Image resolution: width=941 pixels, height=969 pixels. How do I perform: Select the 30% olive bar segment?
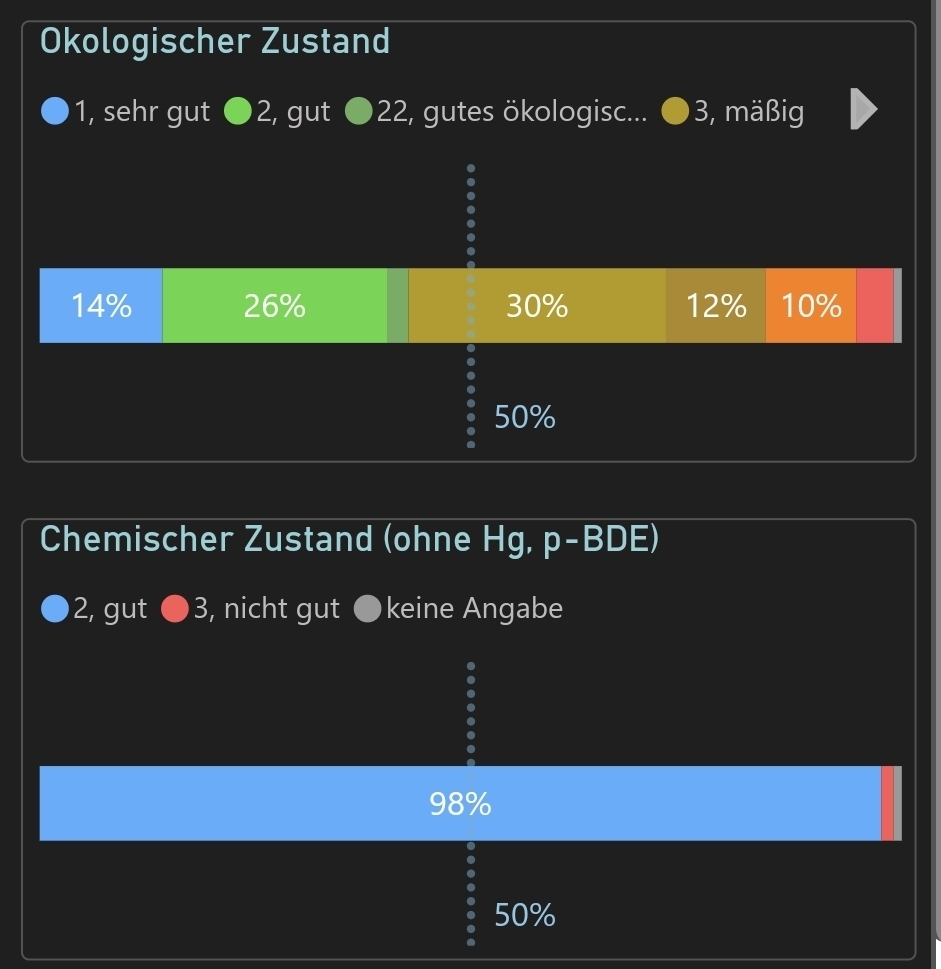[x=537, y=306]
